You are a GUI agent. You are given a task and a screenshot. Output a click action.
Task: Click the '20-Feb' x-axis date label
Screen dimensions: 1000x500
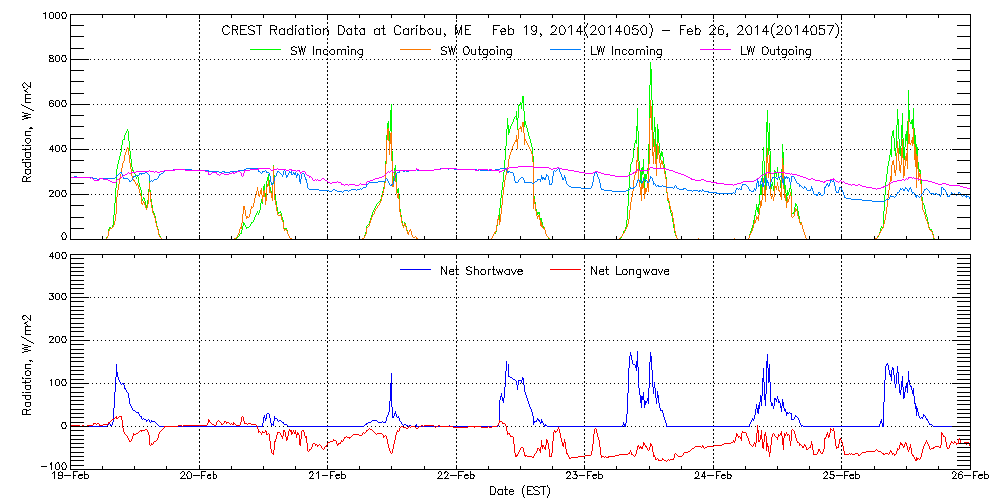[x=200, y=476]
